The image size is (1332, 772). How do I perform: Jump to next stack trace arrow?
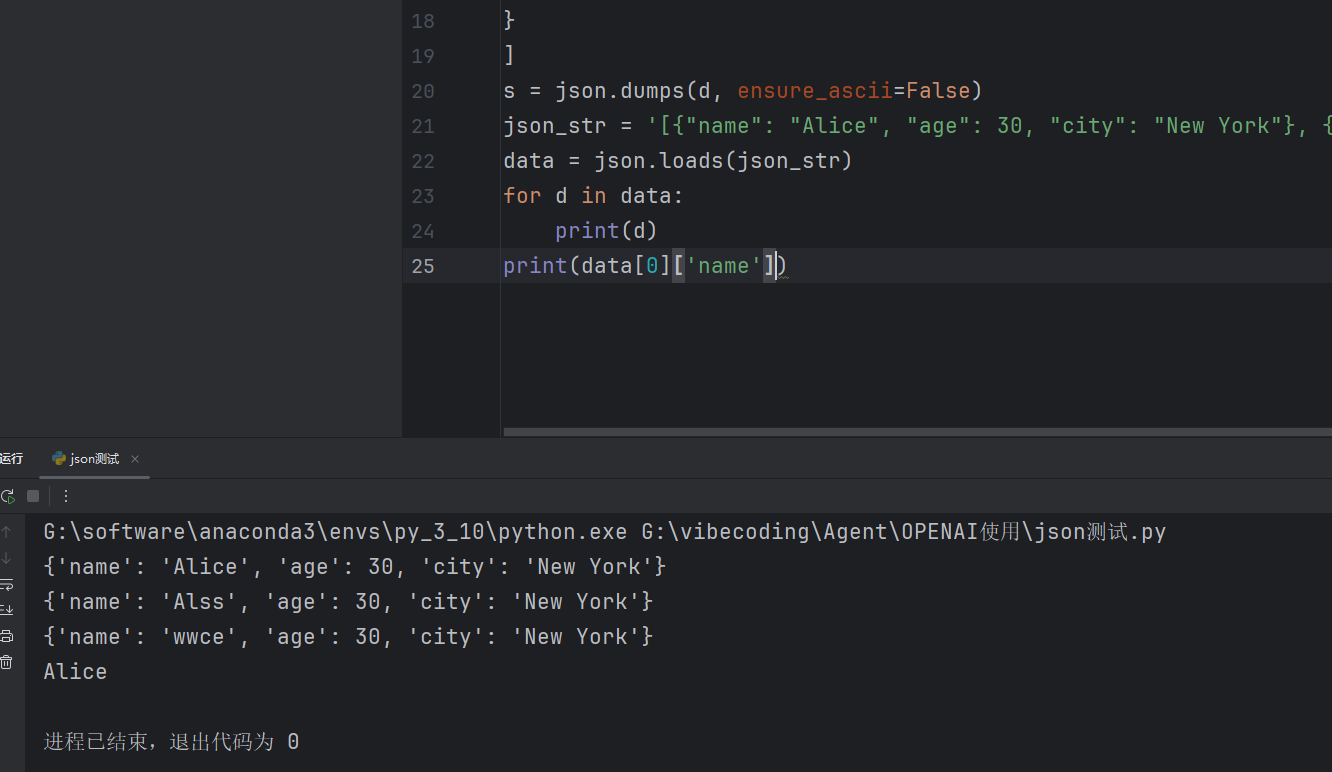point(7,558)
